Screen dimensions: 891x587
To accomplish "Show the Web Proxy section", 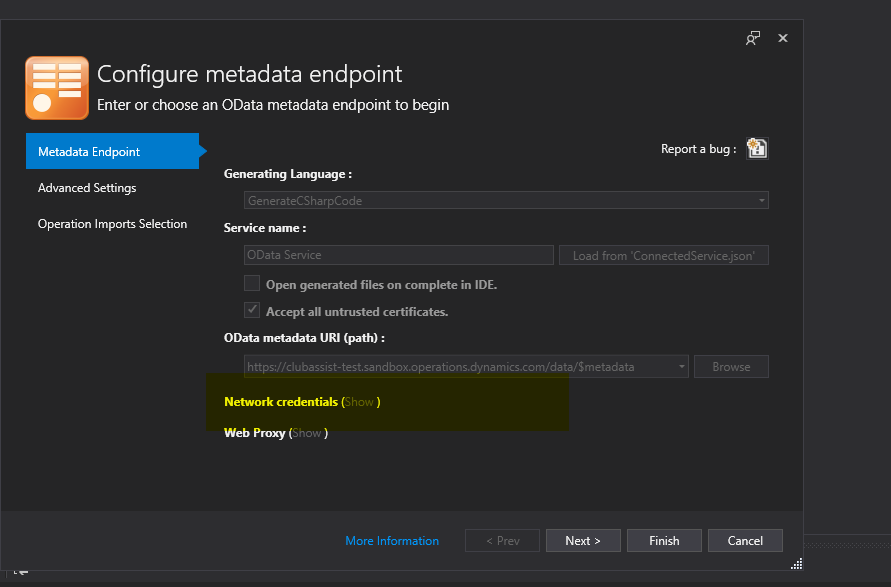I will click(x=307, y=433).
